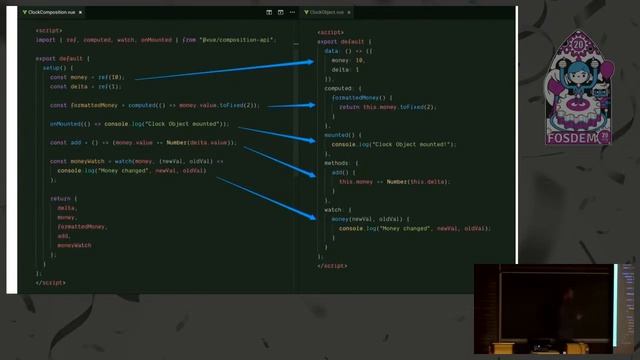This screenshot has width=640, height=360.
Task: Click "mounted() {" in right editor
Action: pos(343,135)
